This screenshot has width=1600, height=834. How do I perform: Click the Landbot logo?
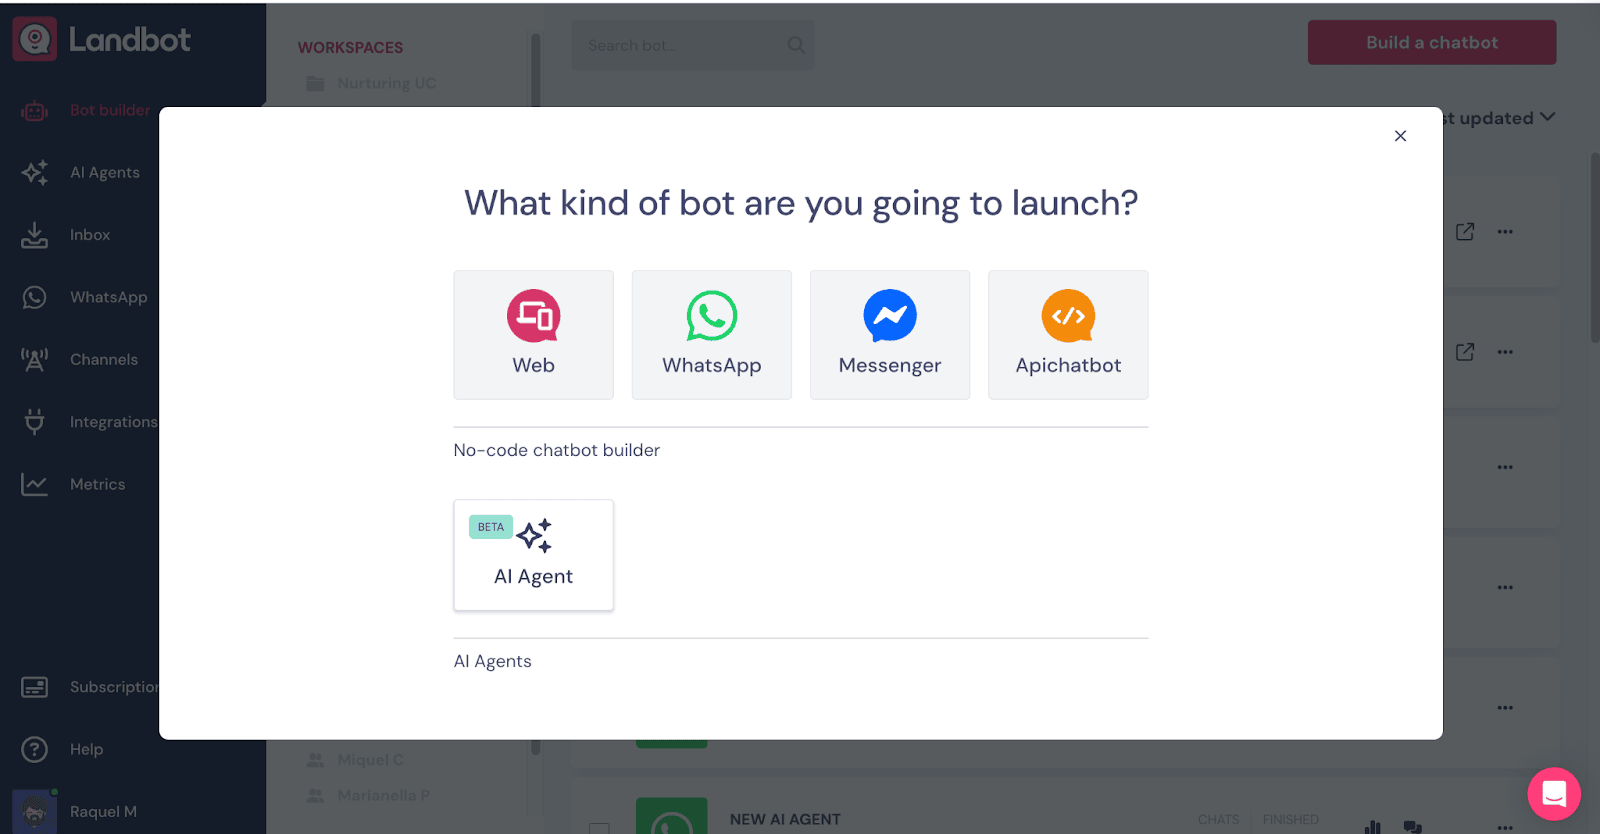102,40
